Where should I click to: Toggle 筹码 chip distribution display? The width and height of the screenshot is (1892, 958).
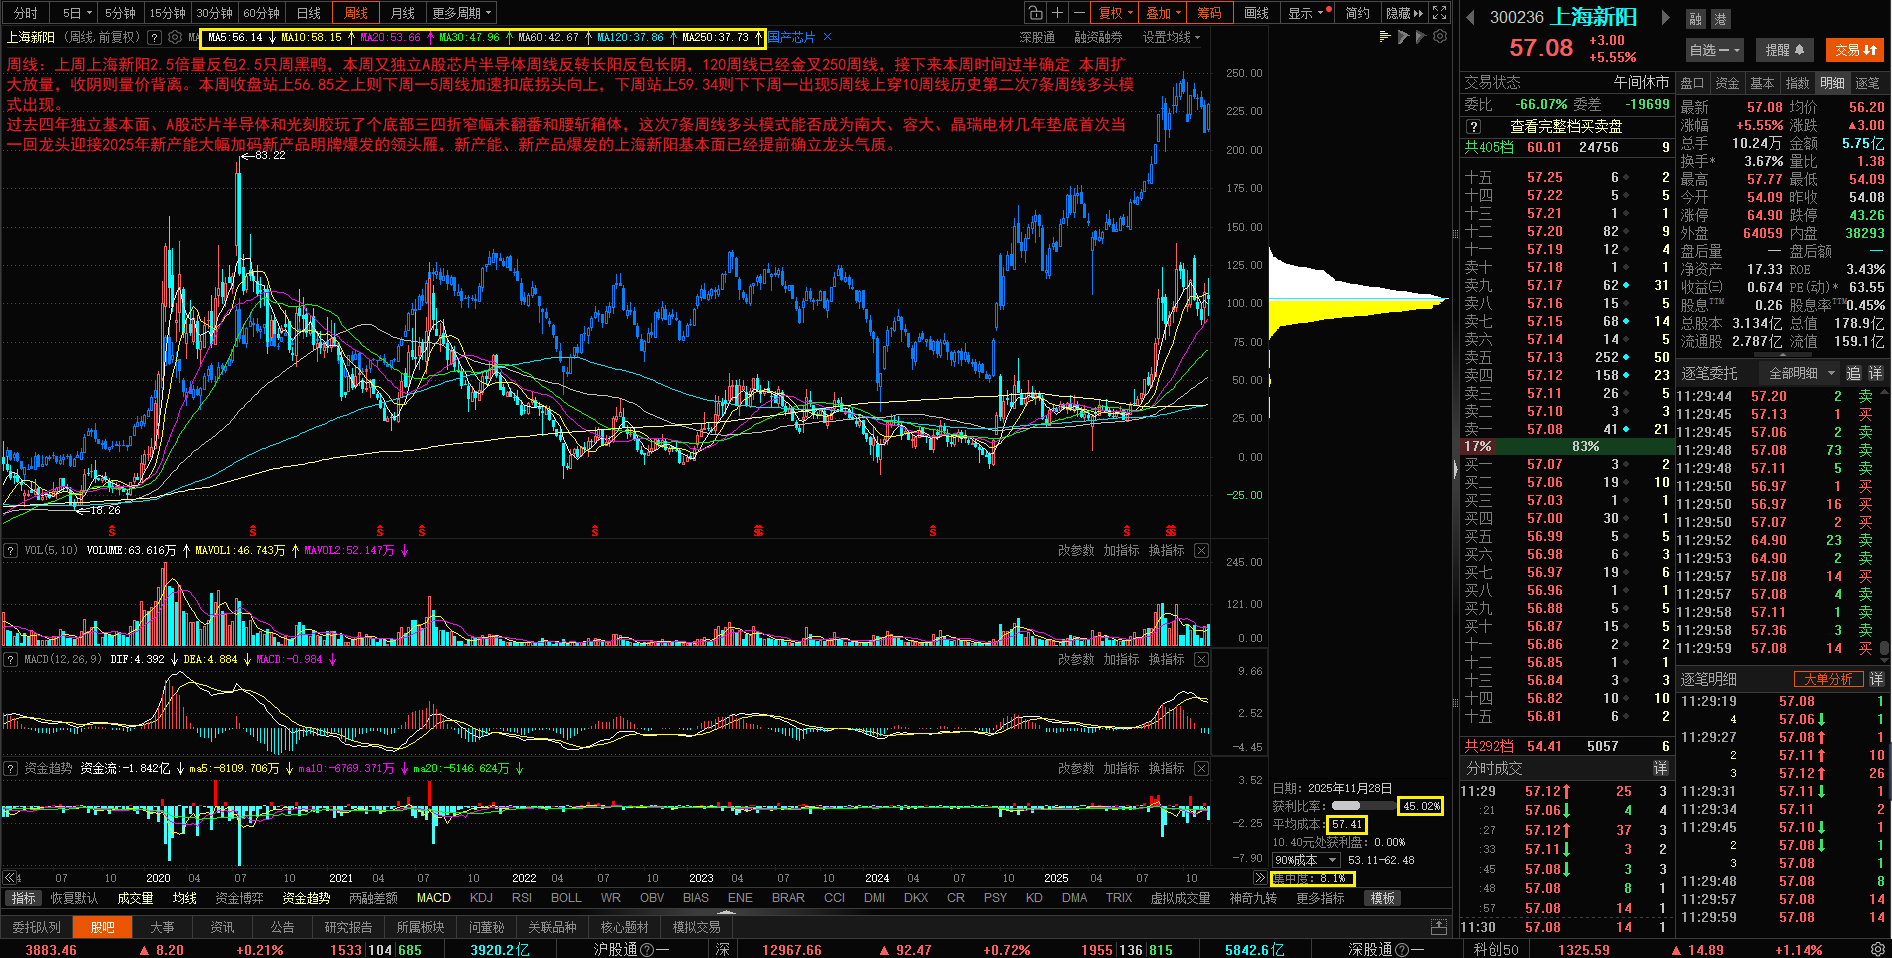1210,13
